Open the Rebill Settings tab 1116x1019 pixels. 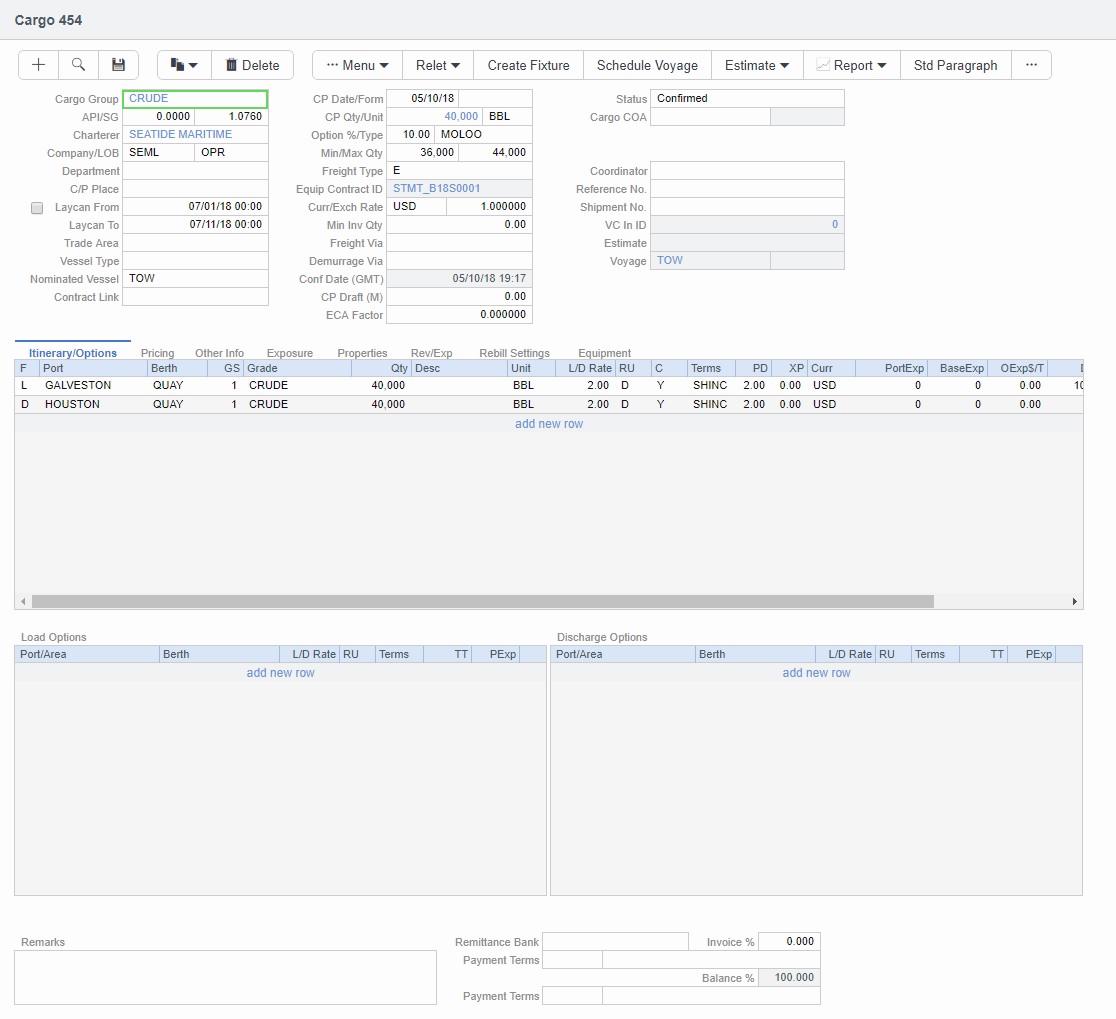[514, 353]
